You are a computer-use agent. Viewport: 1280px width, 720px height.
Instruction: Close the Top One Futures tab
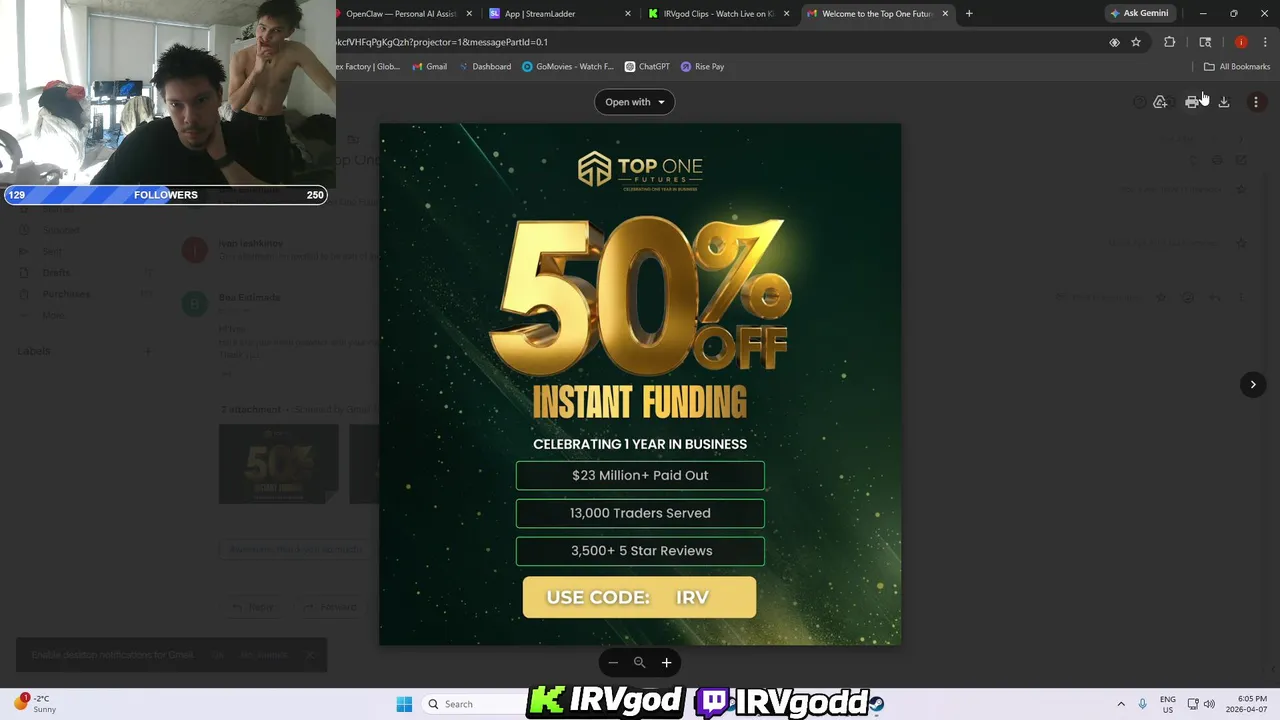(945, 14)
